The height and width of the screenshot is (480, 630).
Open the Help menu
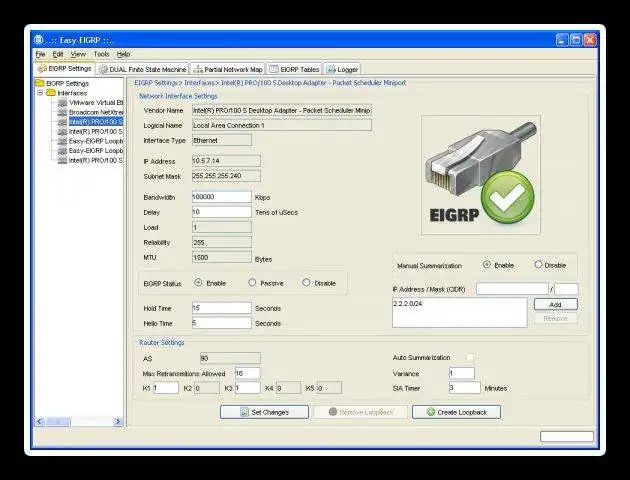(x=123, y=54)
